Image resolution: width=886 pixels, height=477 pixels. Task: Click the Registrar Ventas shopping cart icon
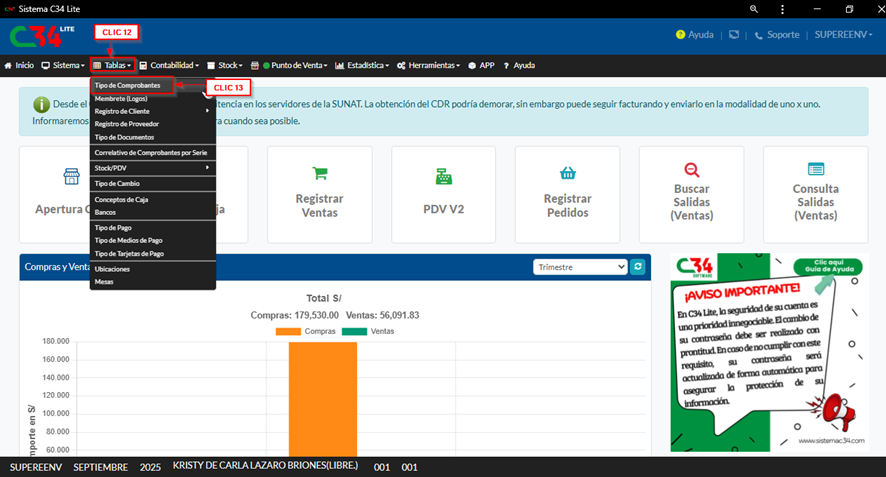click(320, 173)
